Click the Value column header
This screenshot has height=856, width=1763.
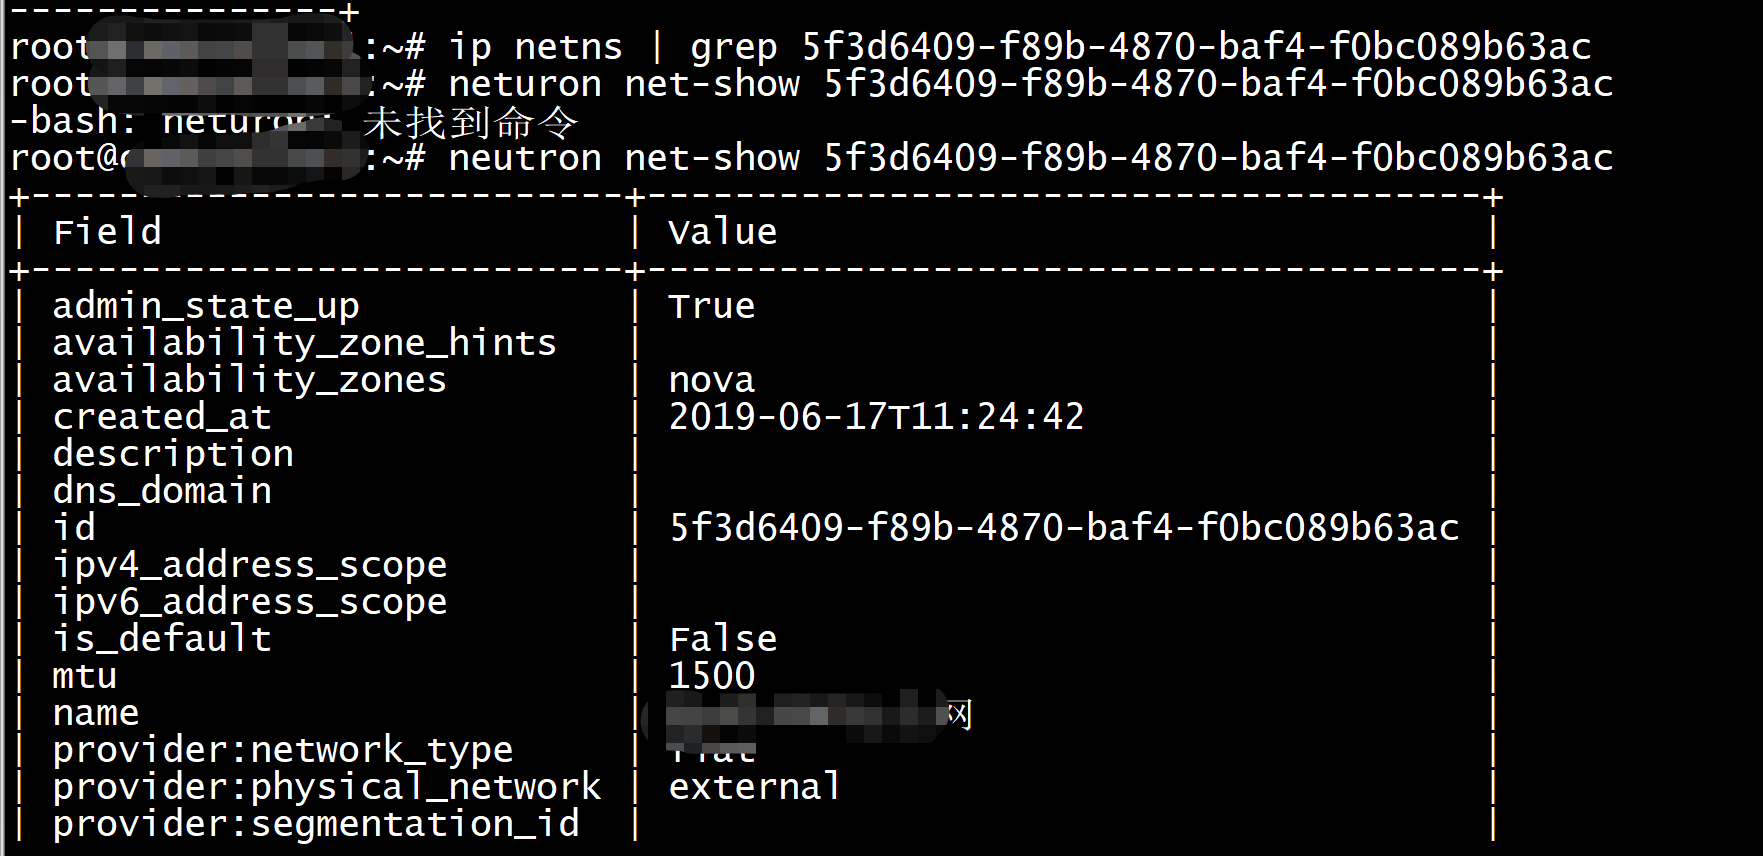coord(722,232)
